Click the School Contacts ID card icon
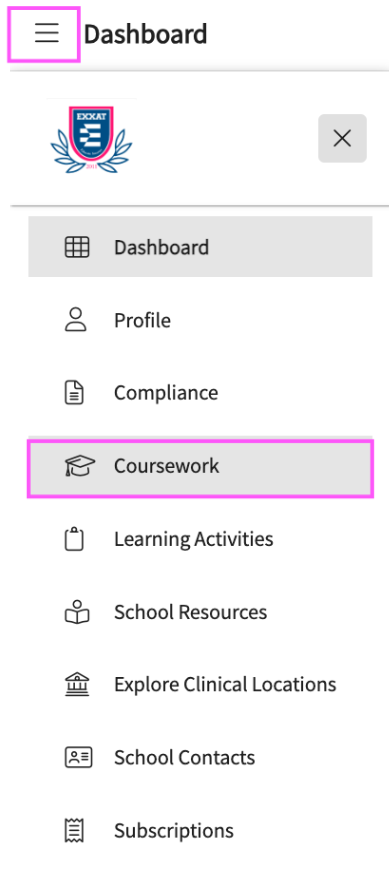 [78, 757]
